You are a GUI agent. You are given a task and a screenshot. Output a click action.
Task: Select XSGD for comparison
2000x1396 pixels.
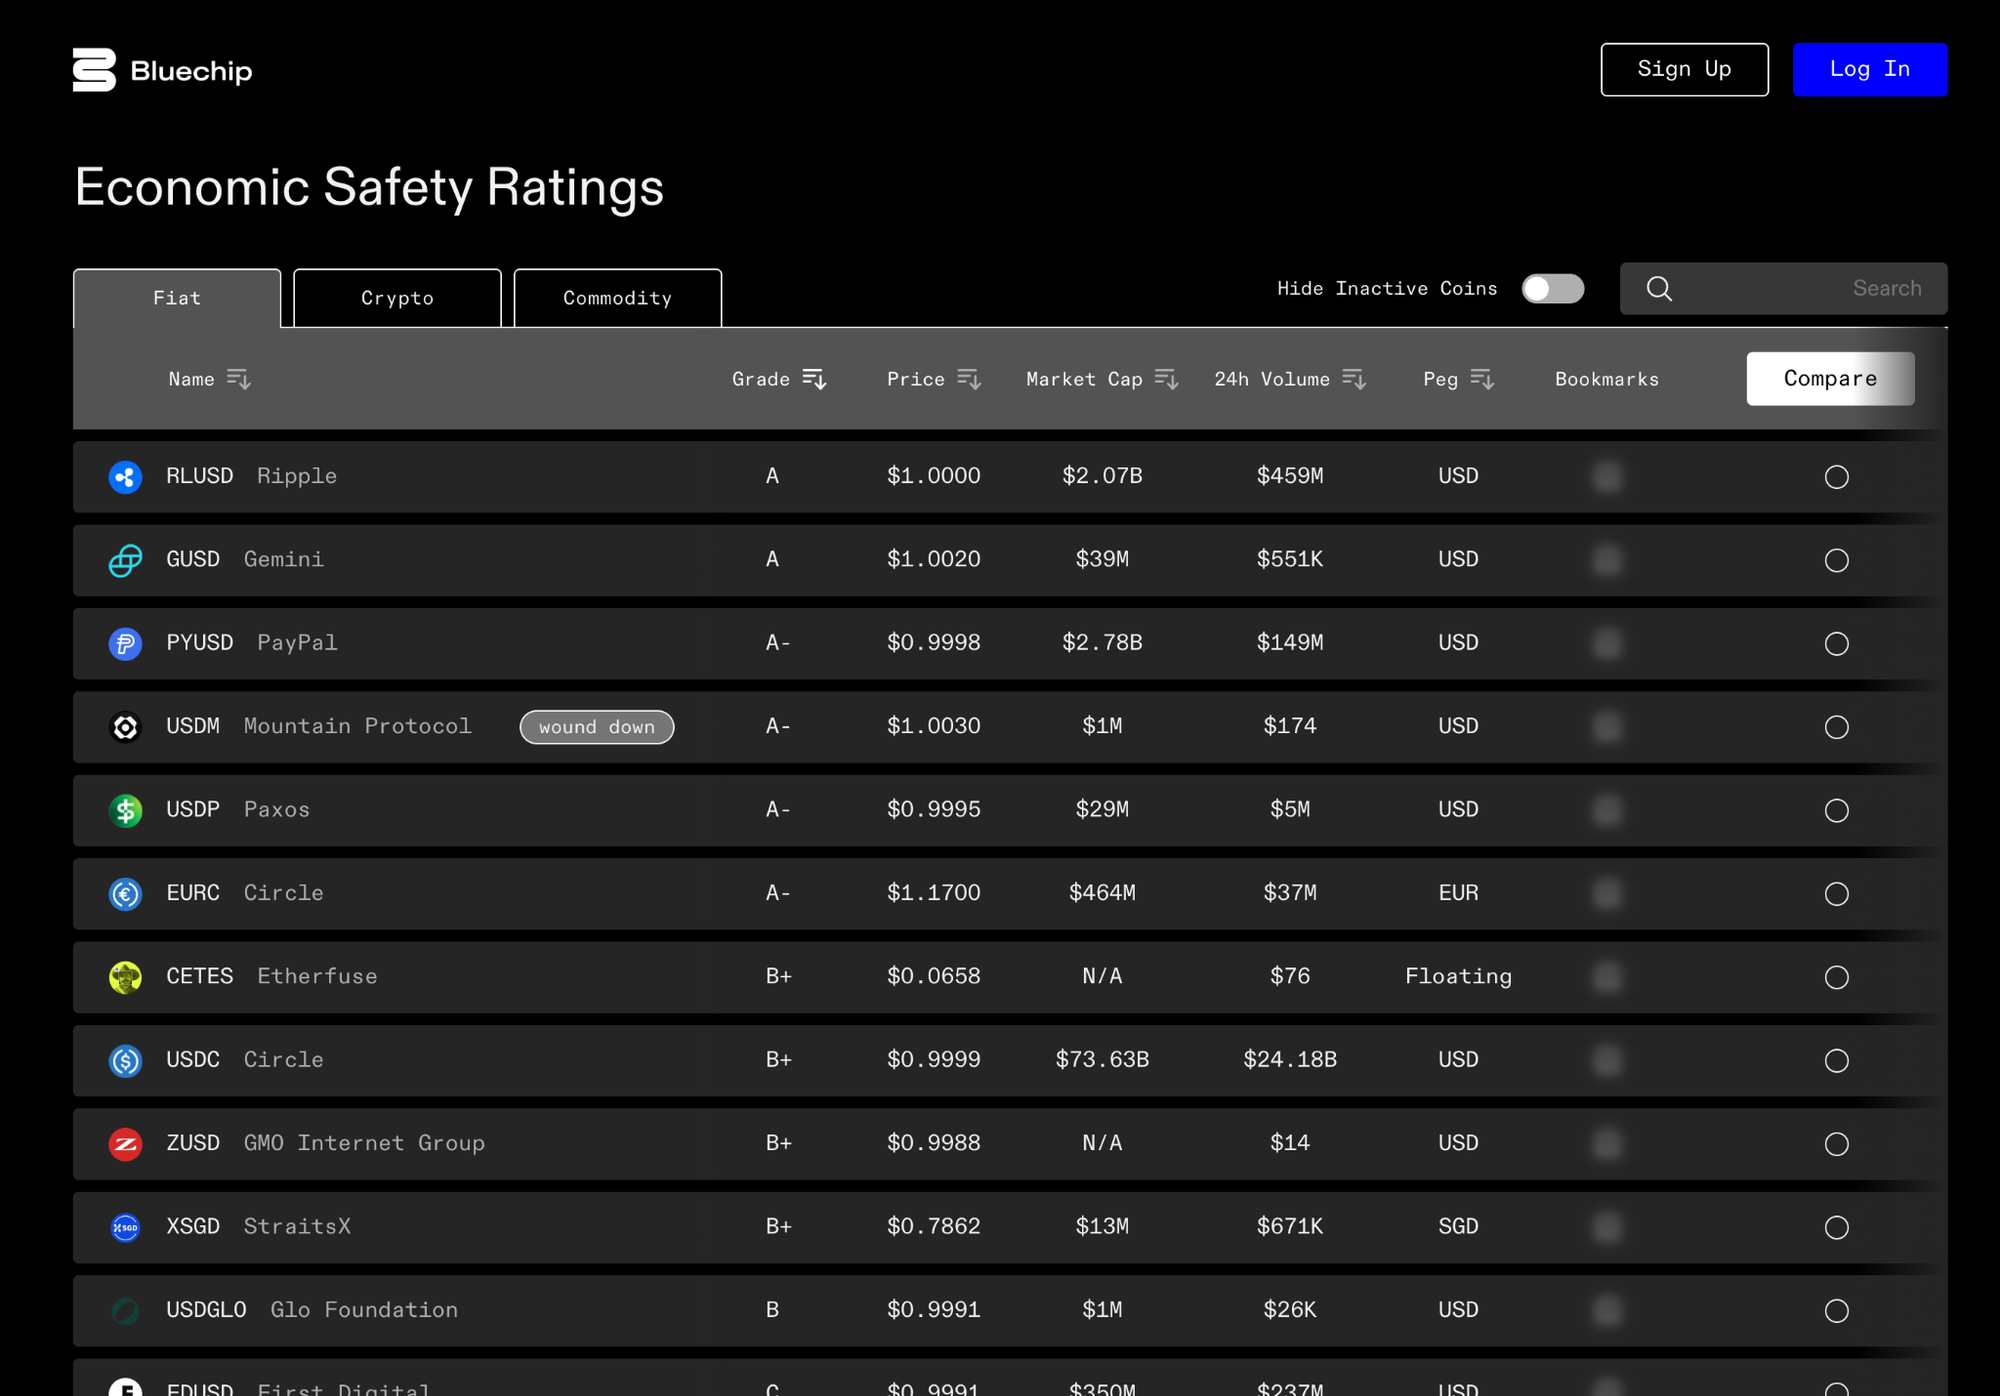(1836, 1227)
